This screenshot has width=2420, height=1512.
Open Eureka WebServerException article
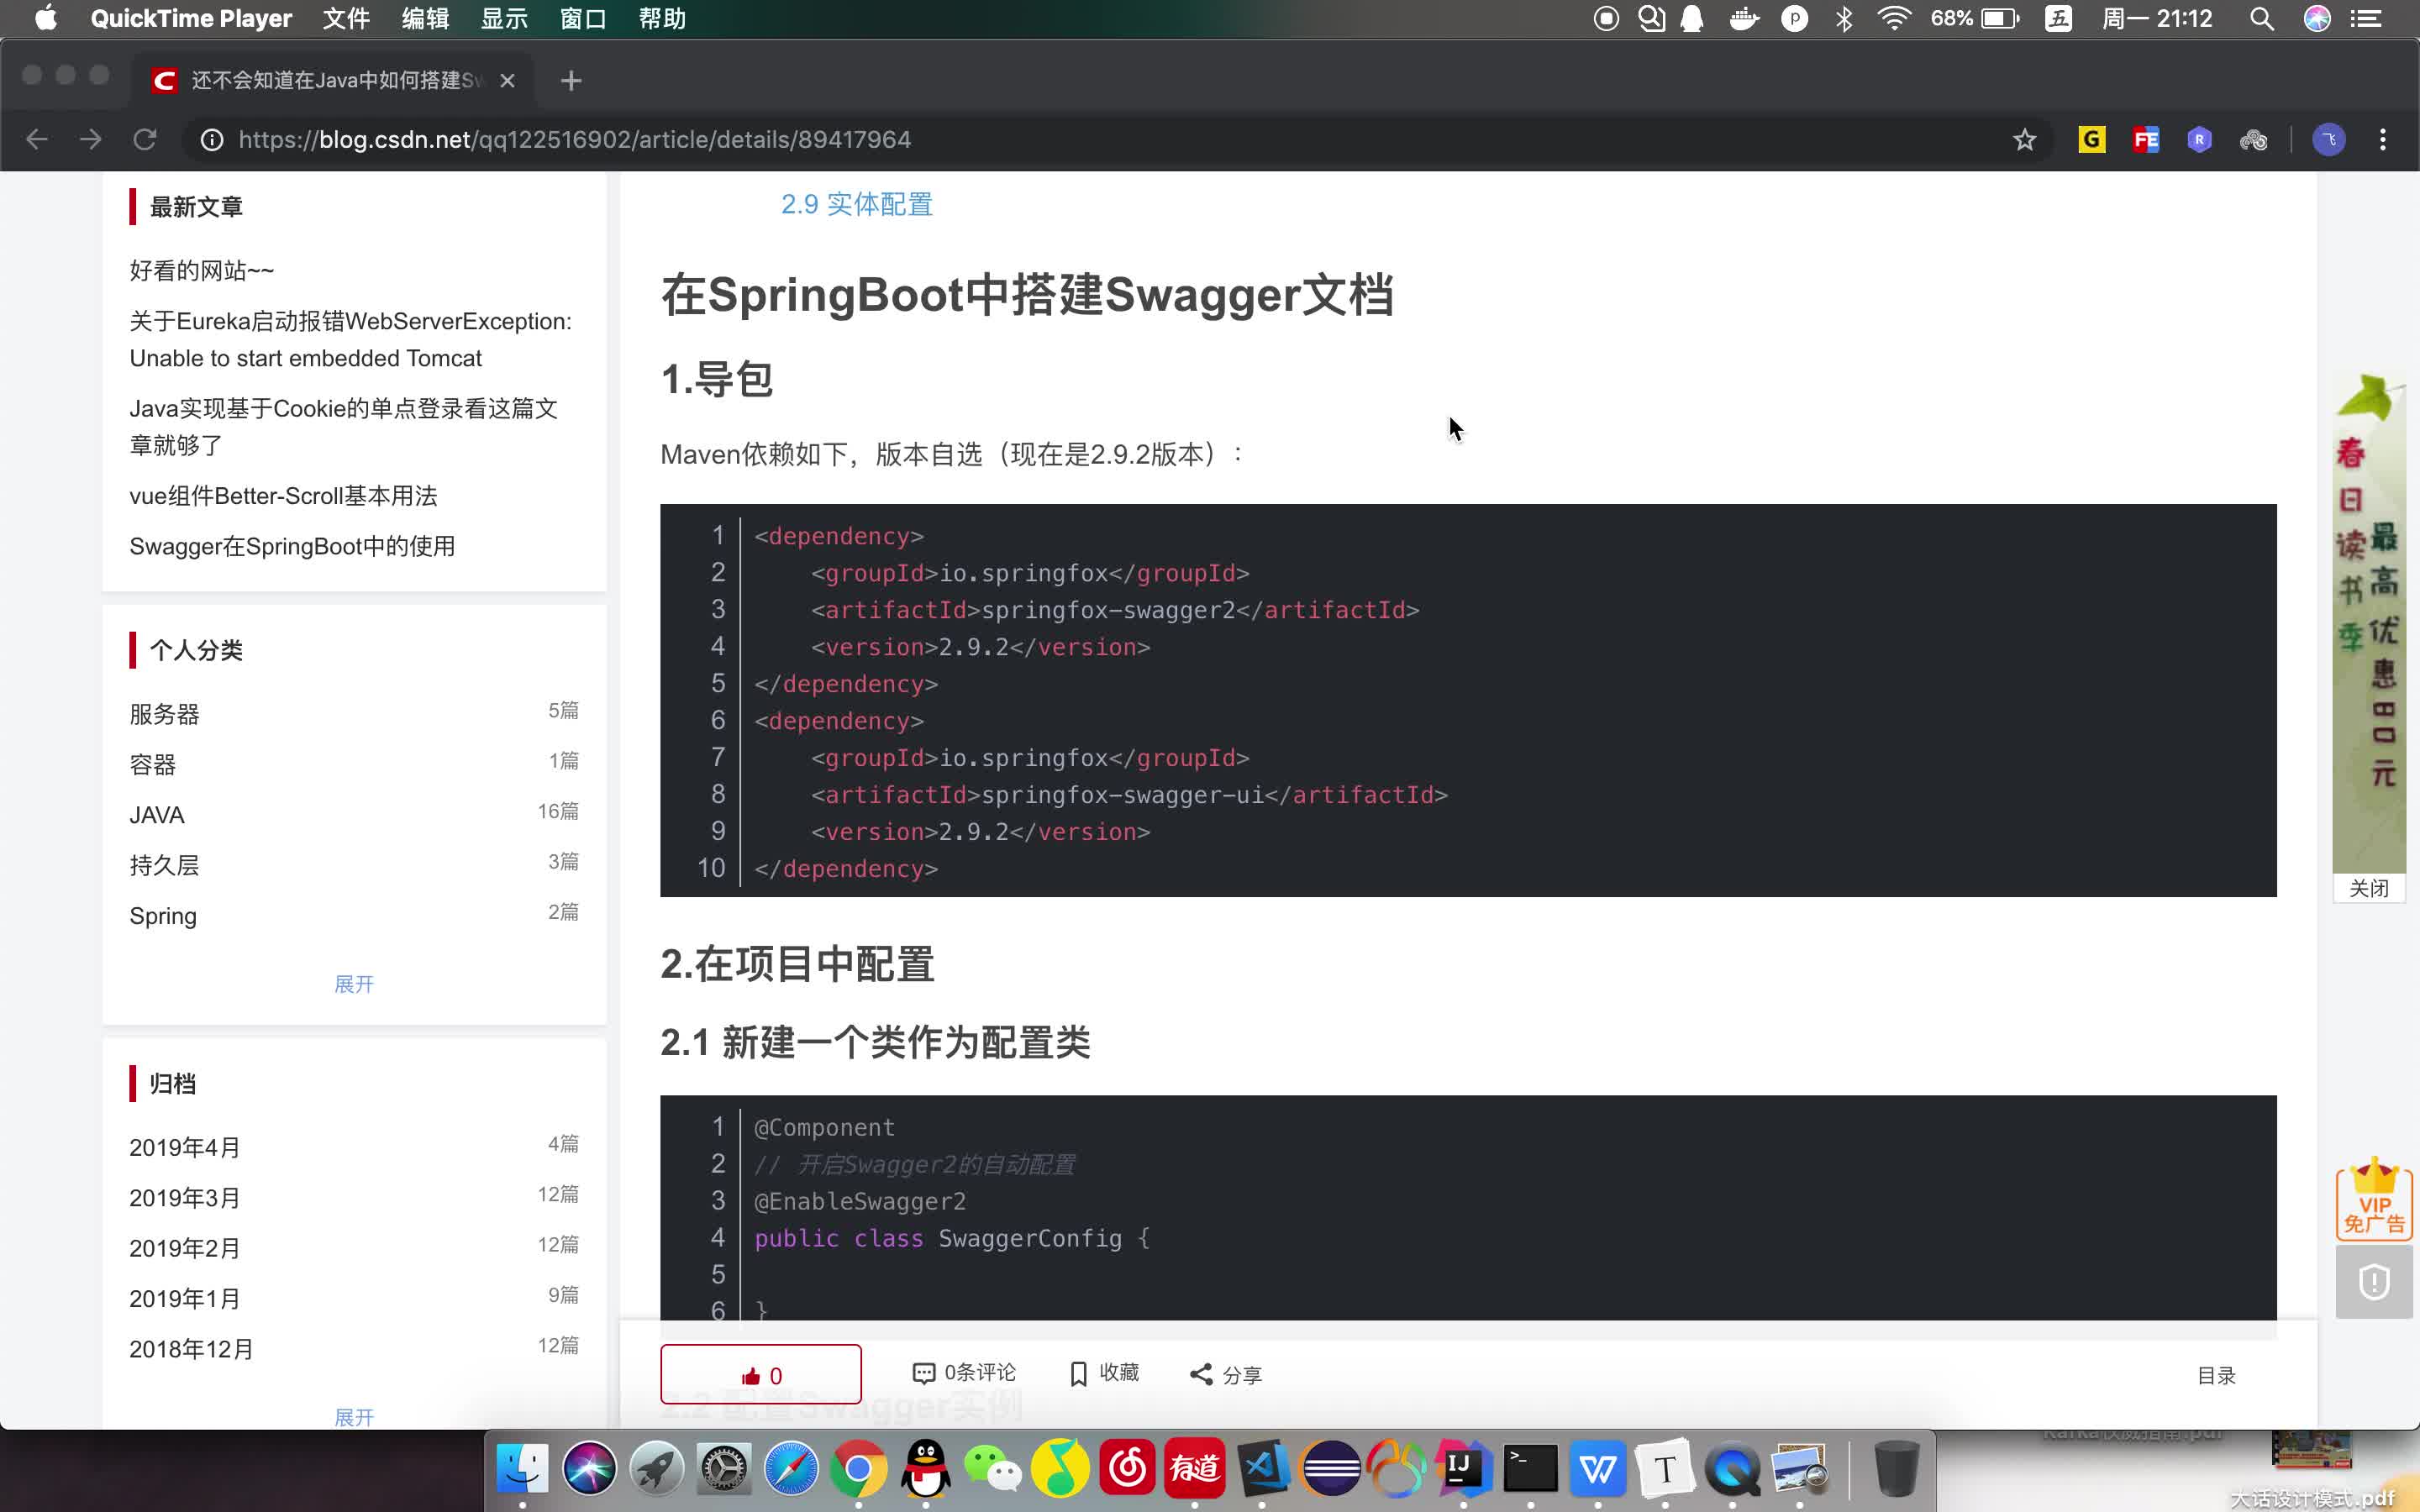coord(351,339)
